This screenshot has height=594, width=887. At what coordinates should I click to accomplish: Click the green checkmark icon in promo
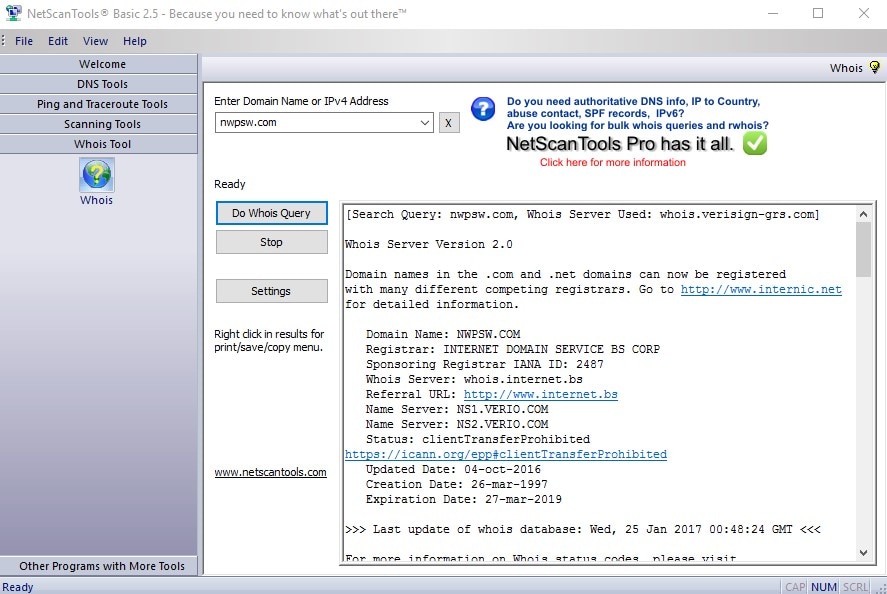tap(755, 143)
